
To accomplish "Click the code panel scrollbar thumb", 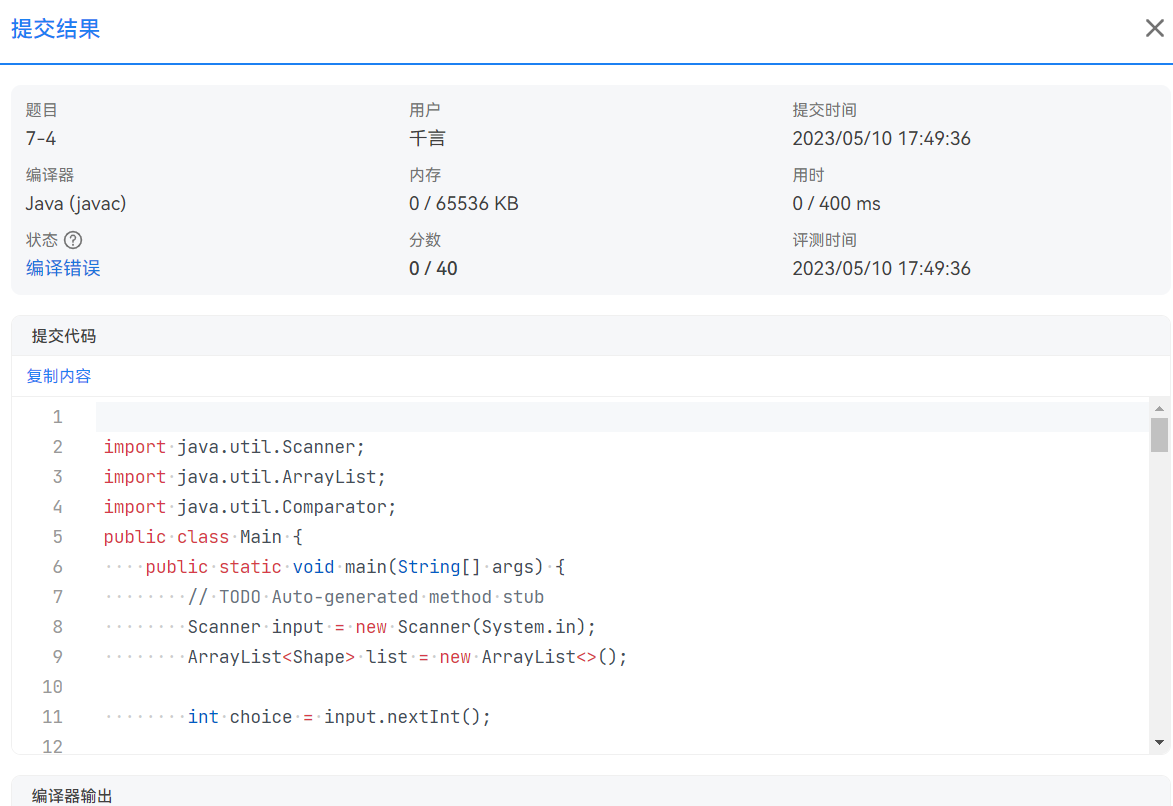I will tap(1159, 435).
